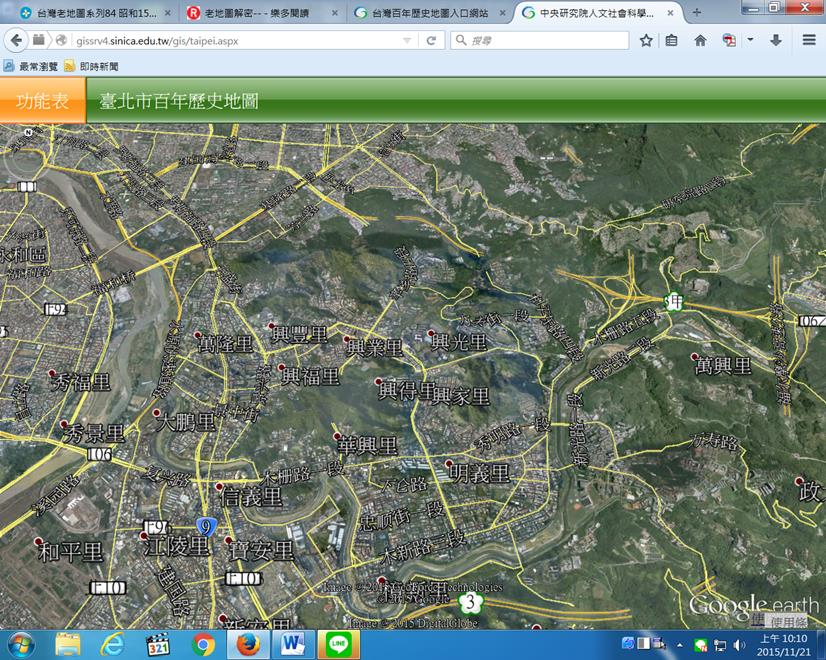This screenshot has height=660, width=826.
Task: Select the 華興里 placemark label
Action: pos(367,446)
